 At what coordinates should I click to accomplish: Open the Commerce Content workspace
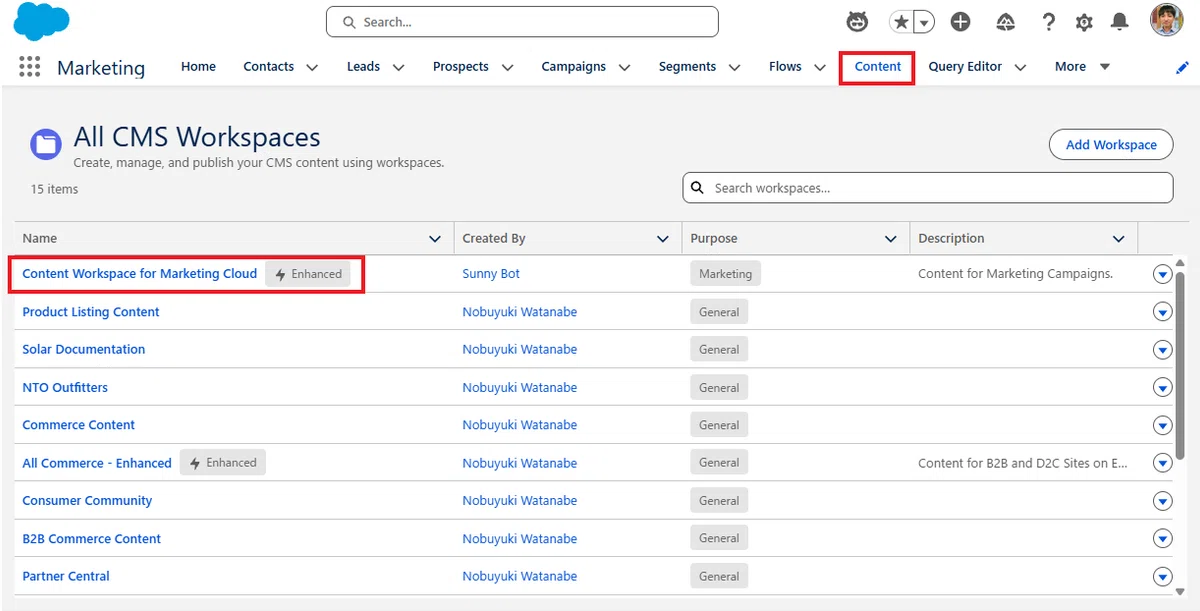click(x=78, y=425)
